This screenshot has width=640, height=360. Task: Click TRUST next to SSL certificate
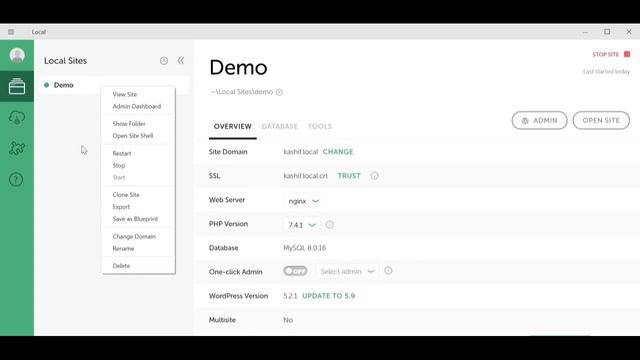[349, 176]
